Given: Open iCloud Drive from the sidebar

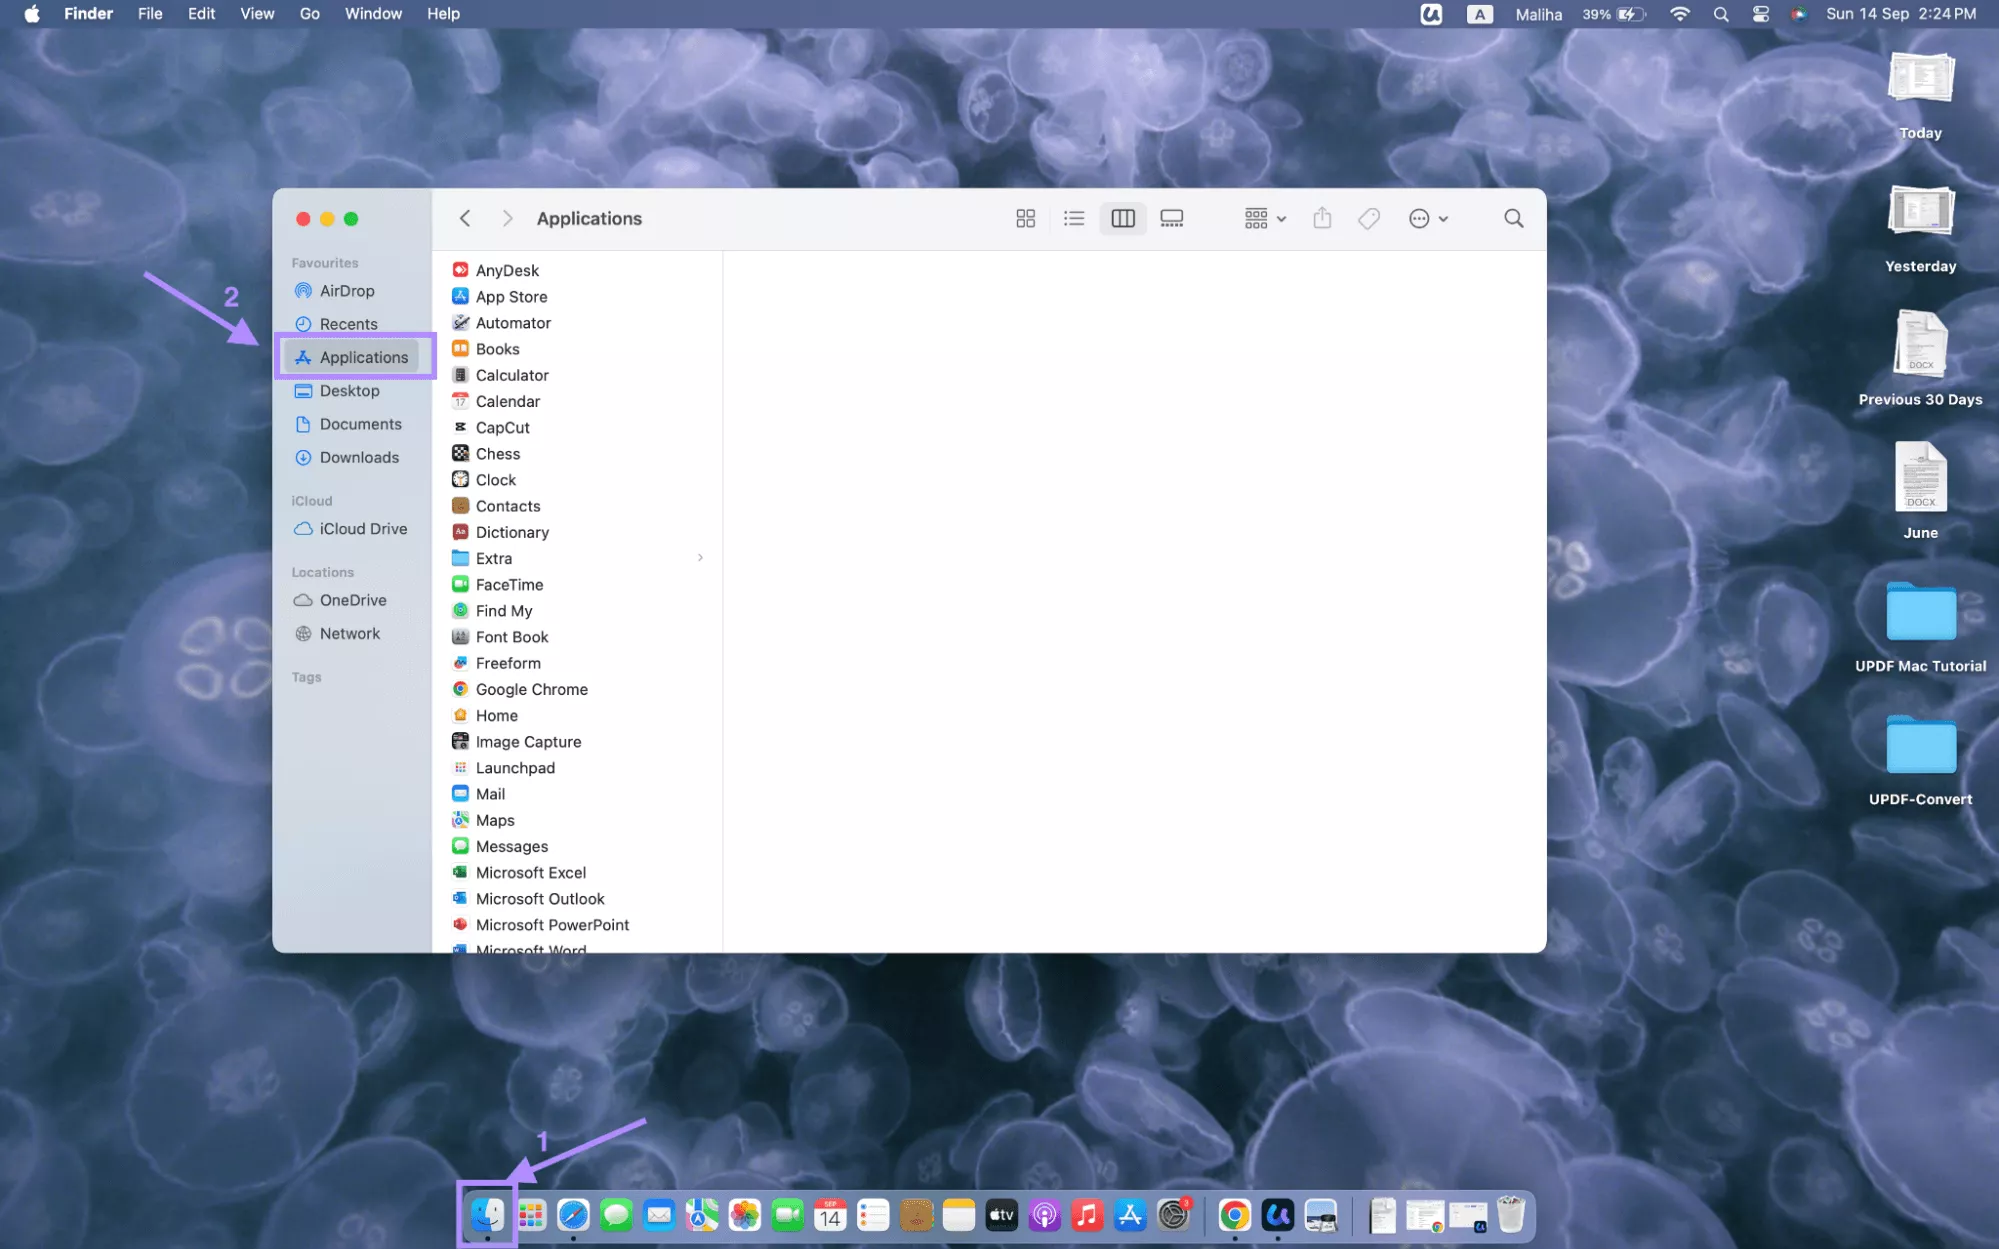Looking at the screenshot, I should click(362, 528).
